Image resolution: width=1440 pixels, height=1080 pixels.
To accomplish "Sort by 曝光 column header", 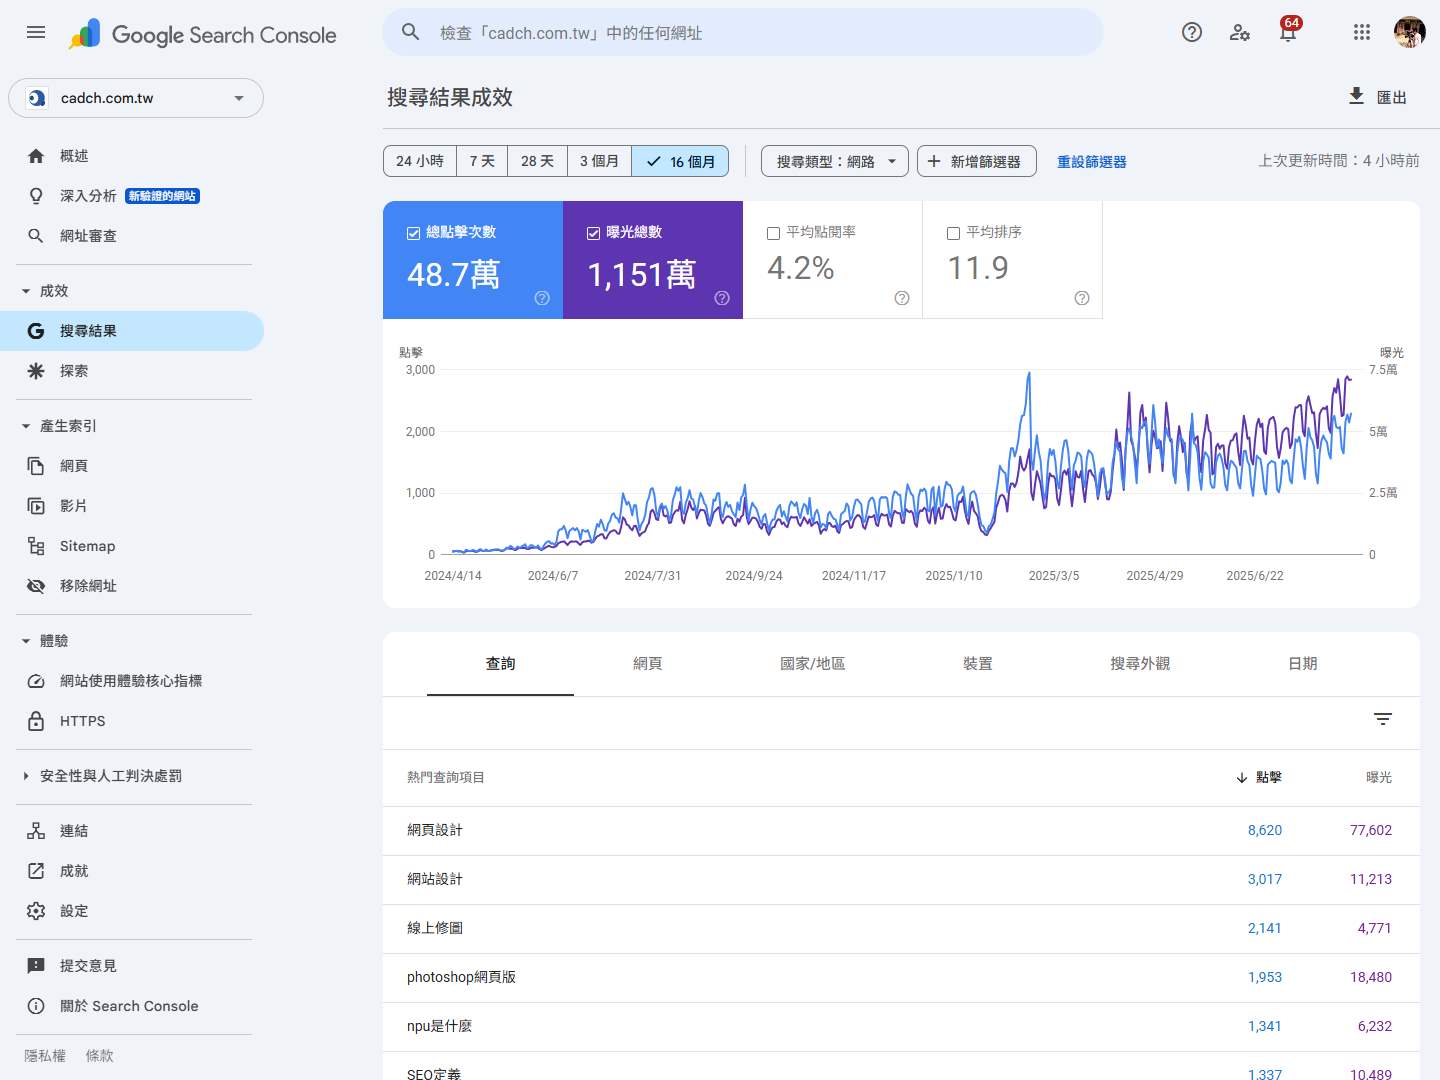I will coord(1378,777).
